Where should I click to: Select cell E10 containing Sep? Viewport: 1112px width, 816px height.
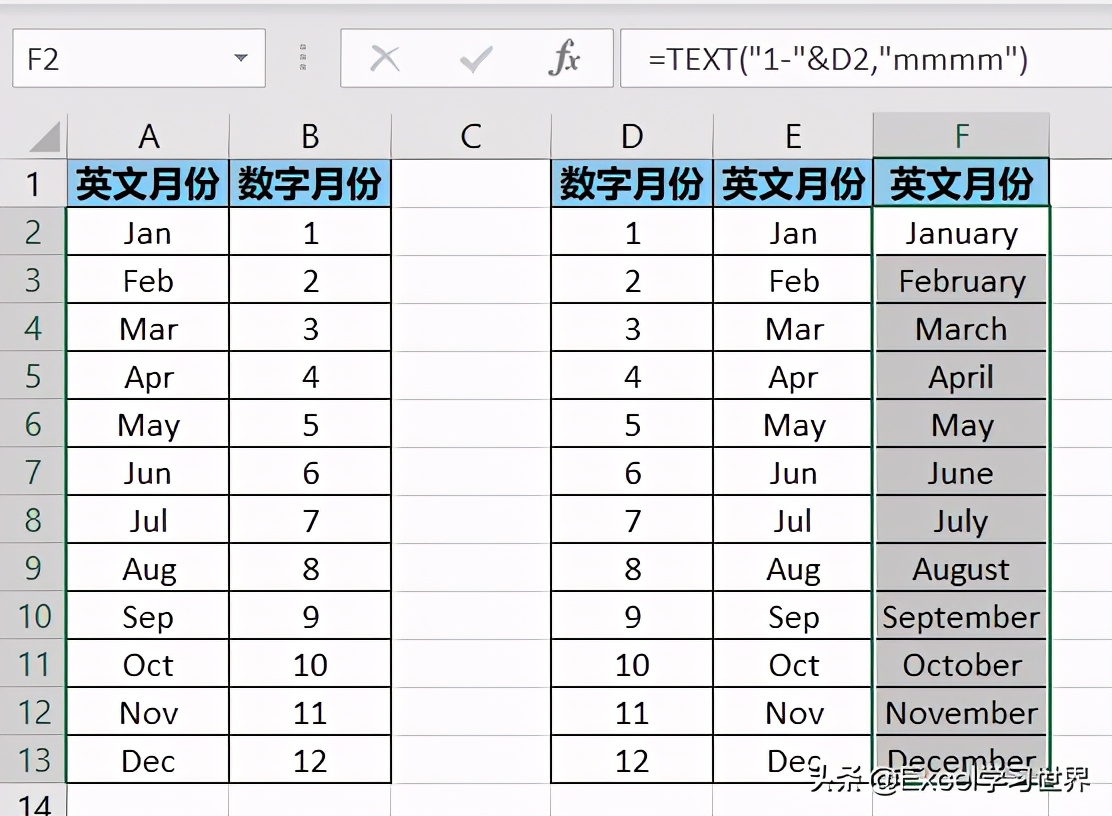click(x=793, y=615)
